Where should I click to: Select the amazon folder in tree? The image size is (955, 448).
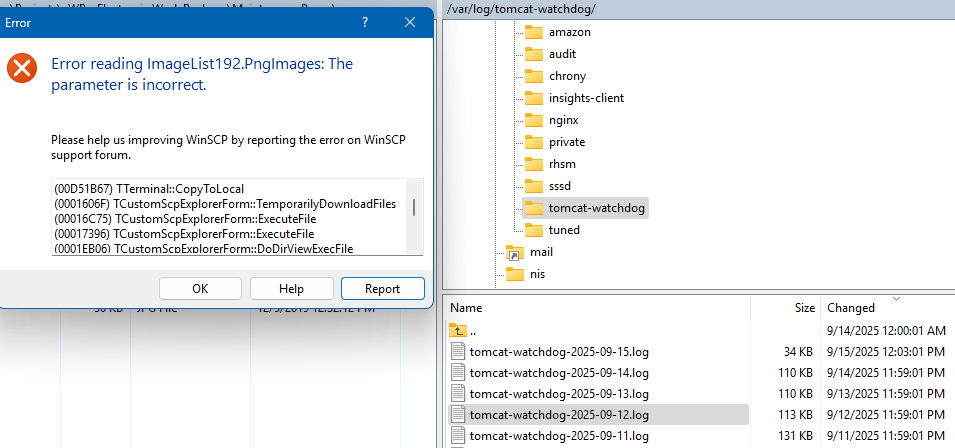(569, 32)
